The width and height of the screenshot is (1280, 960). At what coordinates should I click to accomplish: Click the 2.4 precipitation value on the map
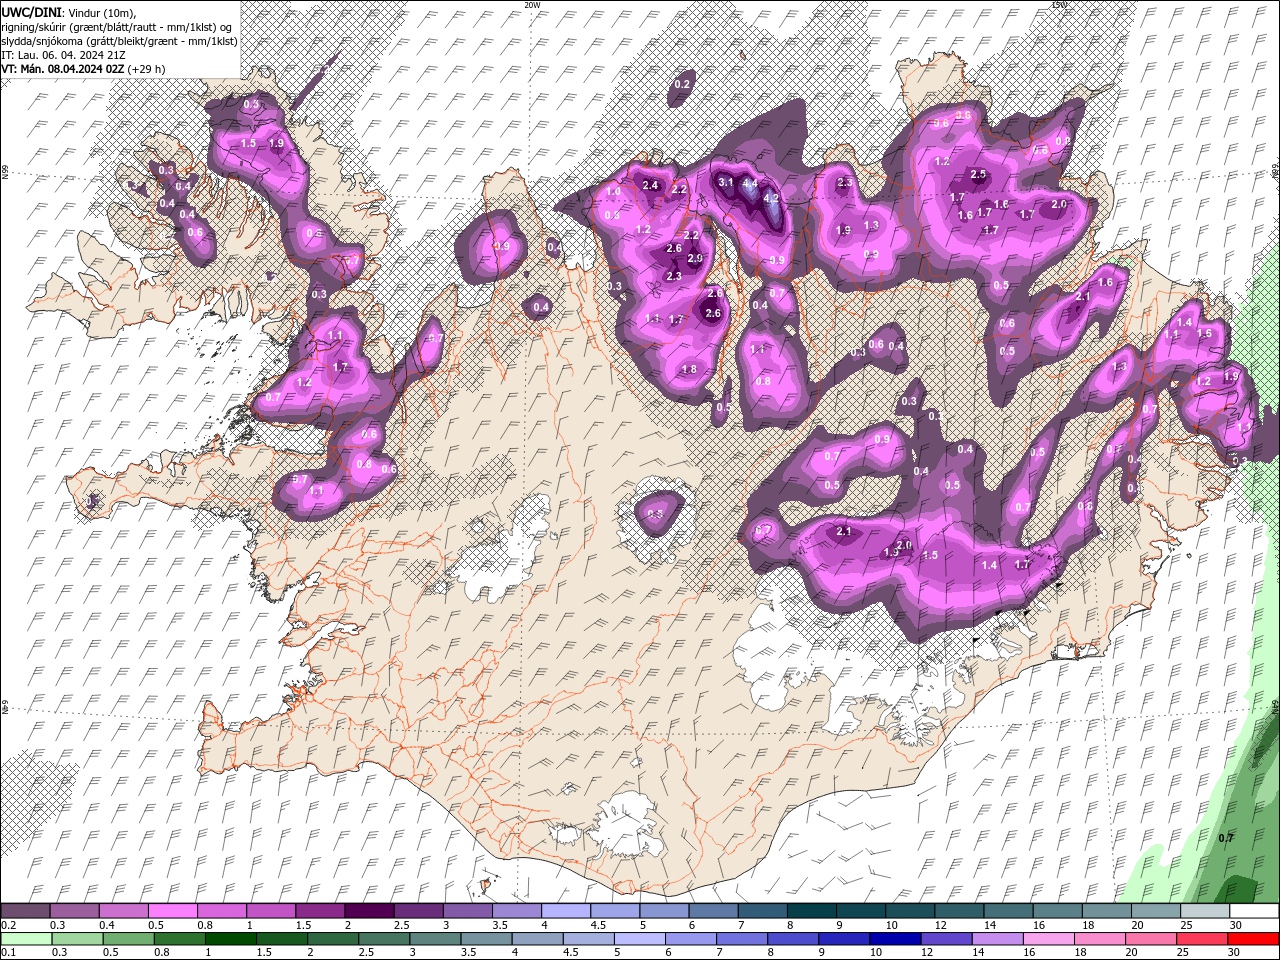click(x=651, y=185)
